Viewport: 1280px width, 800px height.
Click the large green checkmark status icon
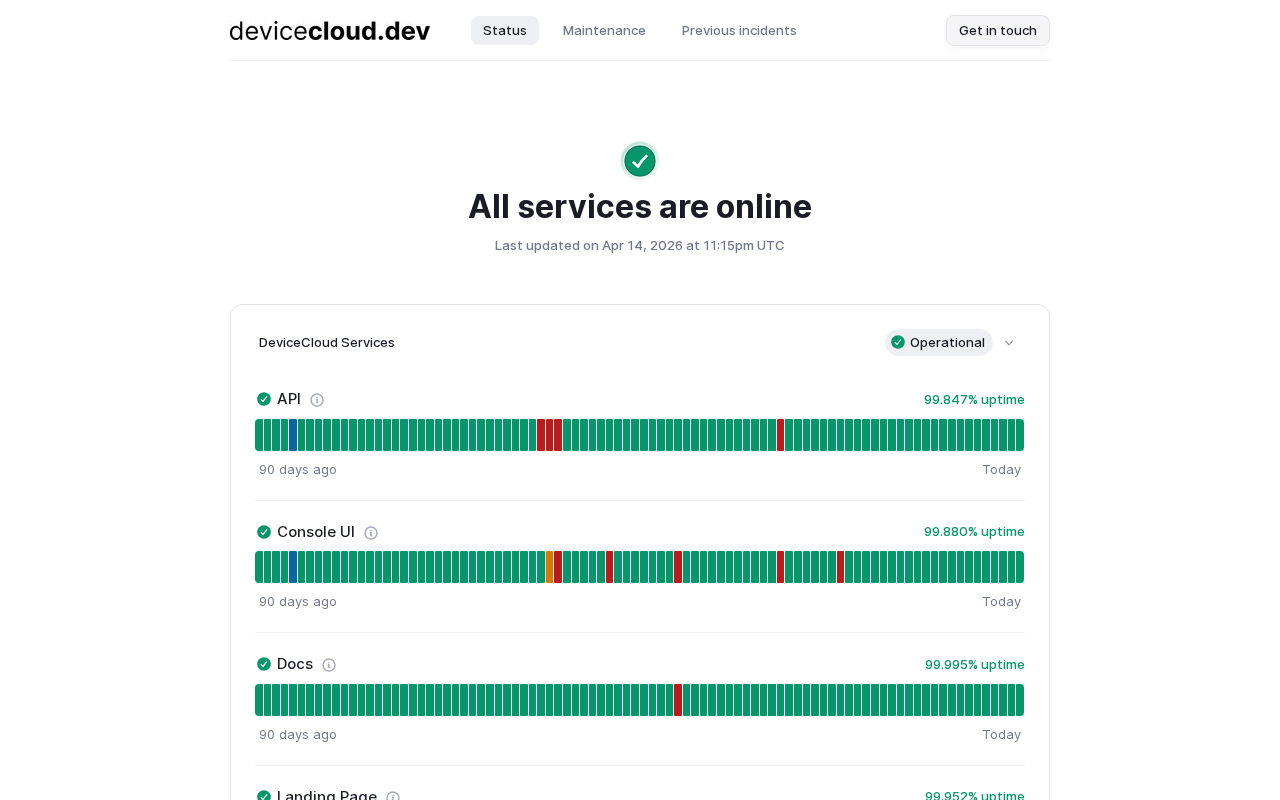tap(640, 161)
